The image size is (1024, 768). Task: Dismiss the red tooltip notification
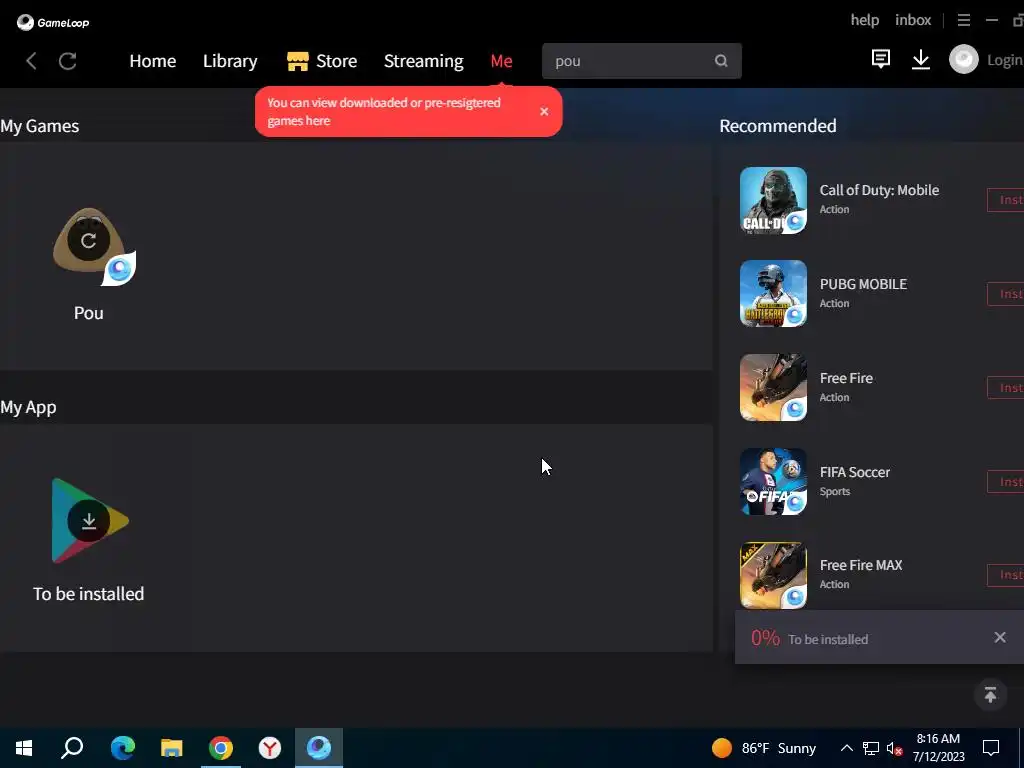point(544,112)
